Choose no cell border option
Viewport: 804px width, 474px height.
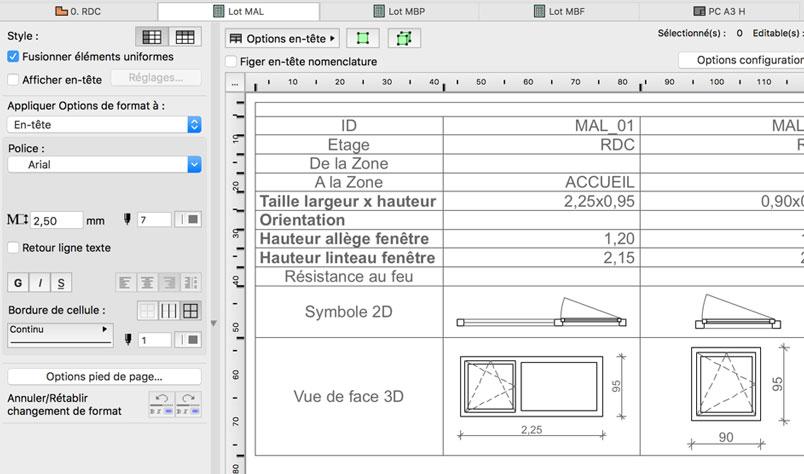point(147,311)
